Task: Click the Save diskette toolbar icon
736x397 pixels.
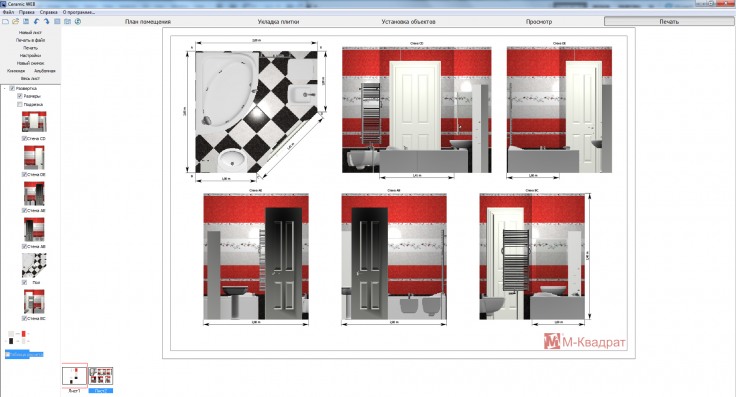Action: coord(26,22)
